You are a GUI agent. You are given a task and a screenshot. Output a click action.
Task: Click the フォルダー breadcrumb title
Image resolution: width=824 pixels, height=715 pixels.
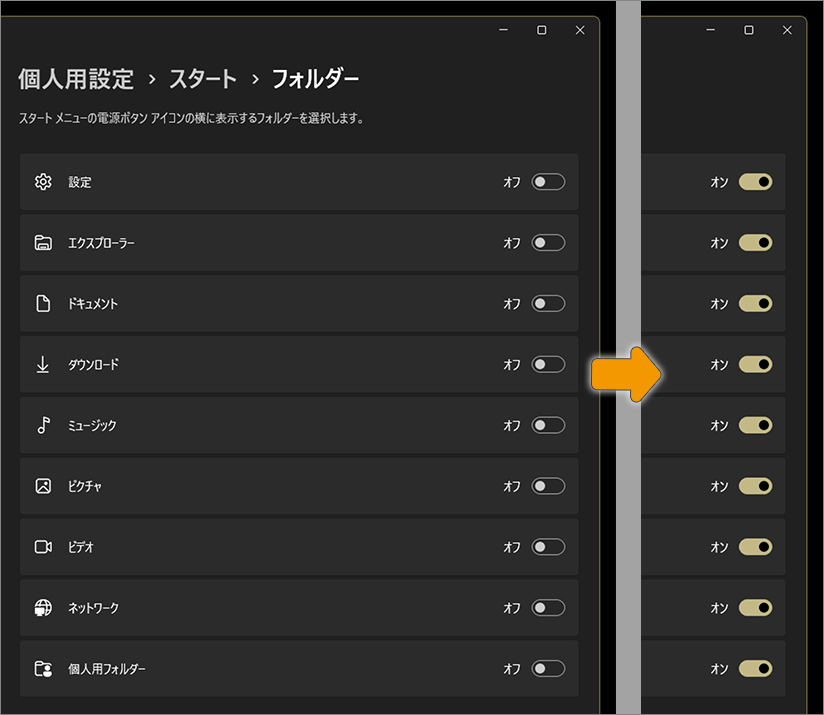[x=315, y=79]
